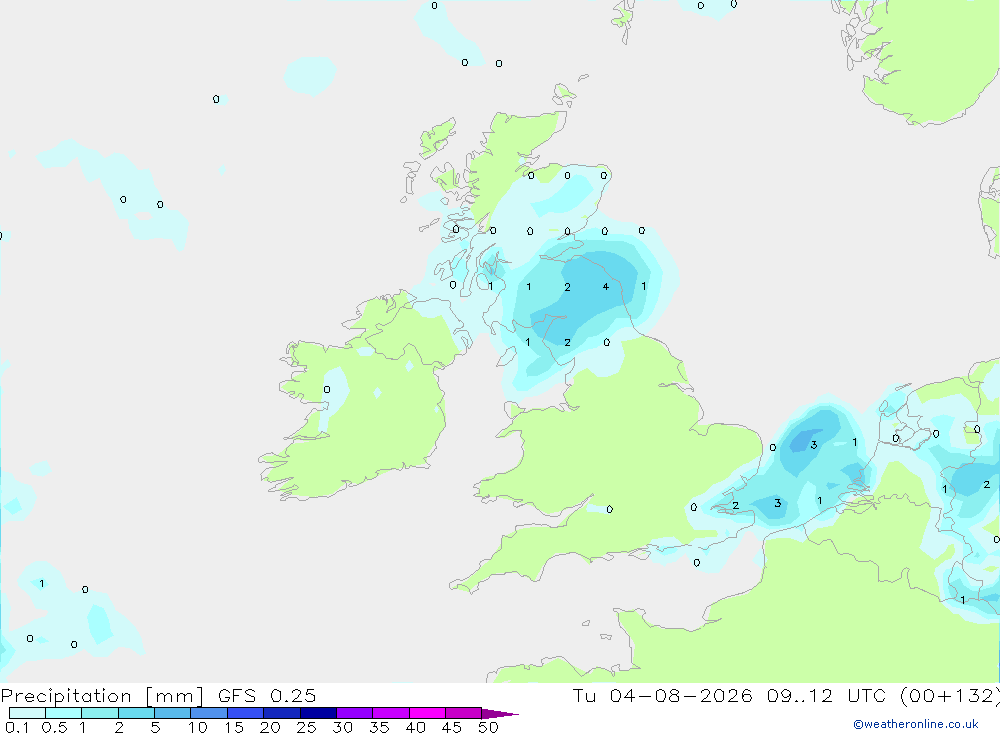Click the '45' legend scale label
Screen dimensions: 1000x733
(452, 727)
